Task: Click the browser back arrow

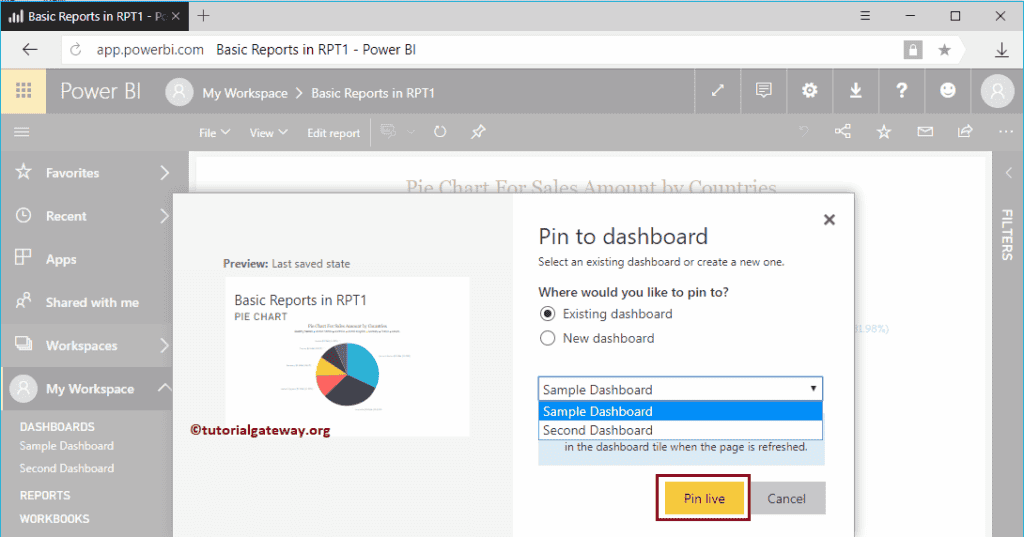Action: click(30, 50)
